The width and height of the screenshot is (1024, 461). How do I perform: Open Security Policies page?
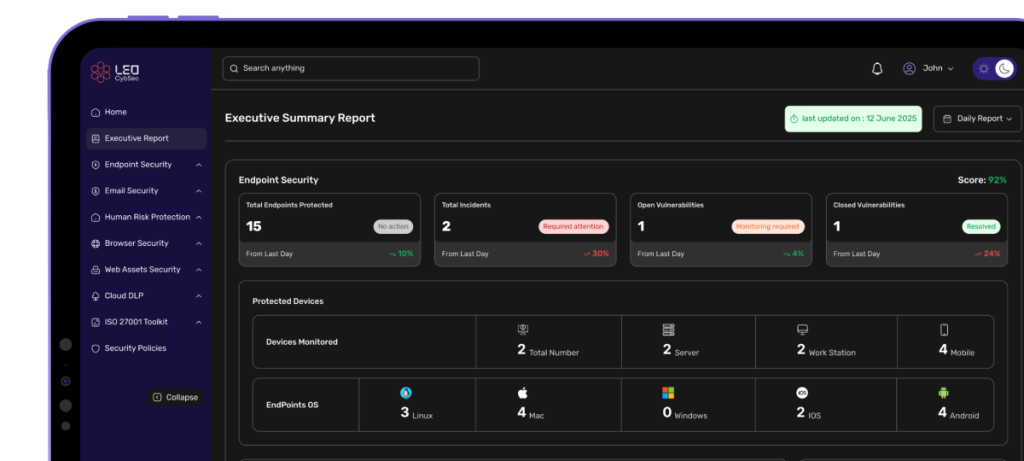click(x=135, y=348)
